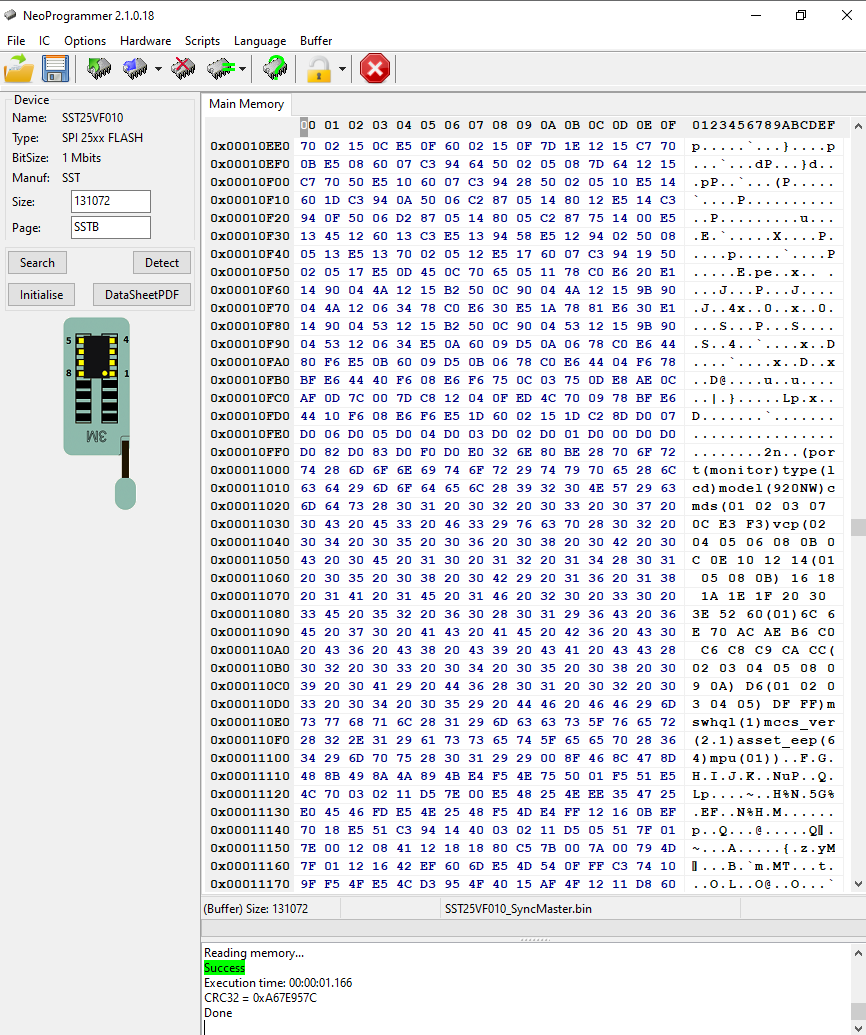
Task: Click the hex editor scrollbar thumb
Action: [858, 527]
